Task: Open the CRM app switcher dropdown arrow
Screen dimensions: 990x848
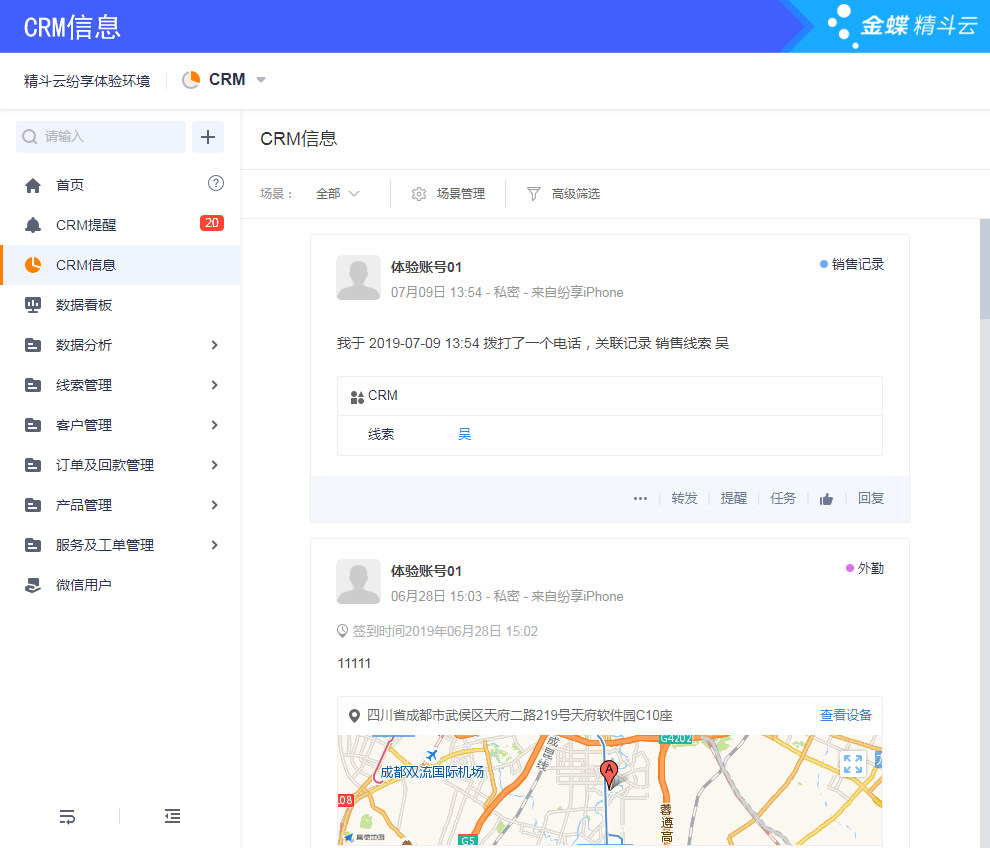Action: coord(261,80)
